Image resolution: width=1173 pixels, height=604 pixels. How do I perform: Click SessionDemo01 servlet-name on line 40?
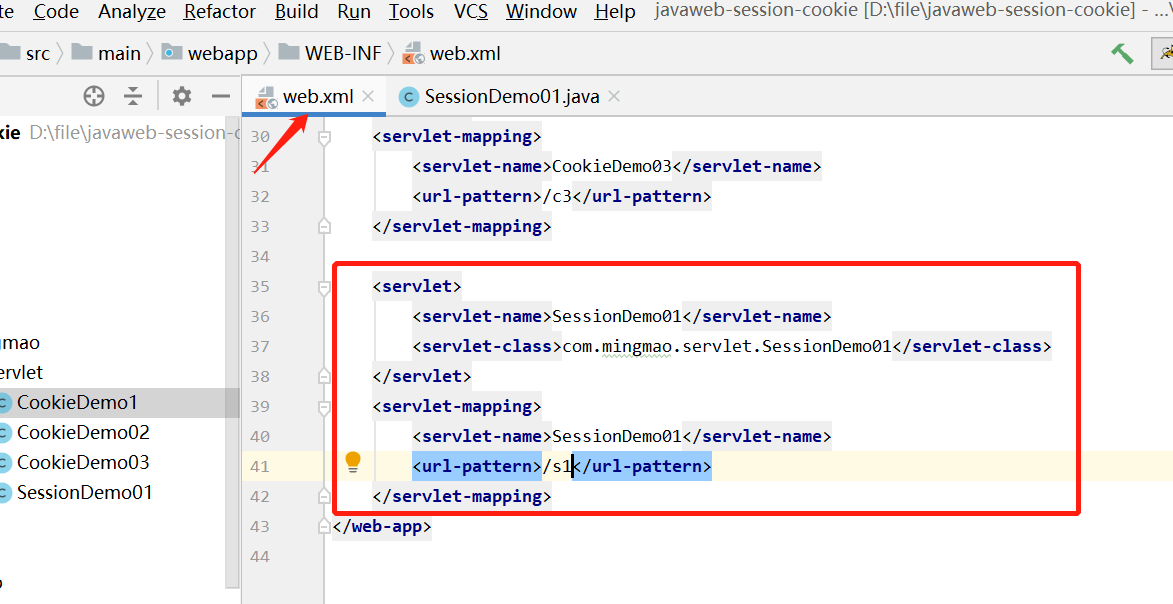coord(617,436)
